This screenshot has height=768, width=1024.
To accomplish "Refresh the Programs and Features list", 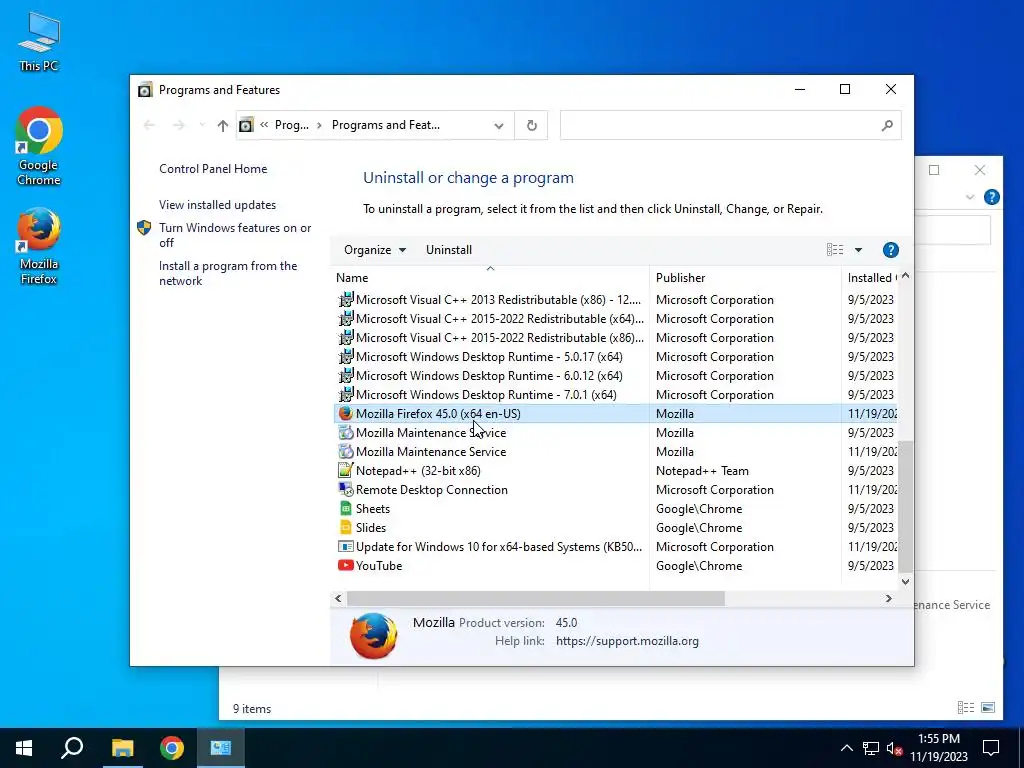I will point(532,125).
